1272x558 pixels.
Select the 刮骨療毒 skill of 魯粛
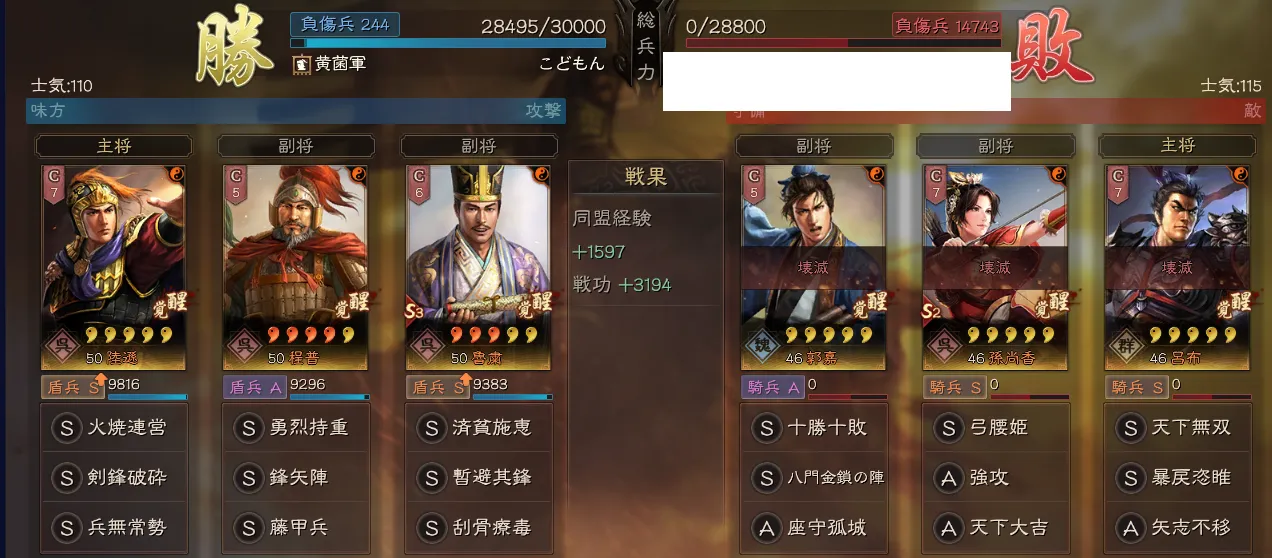point(480,527)
